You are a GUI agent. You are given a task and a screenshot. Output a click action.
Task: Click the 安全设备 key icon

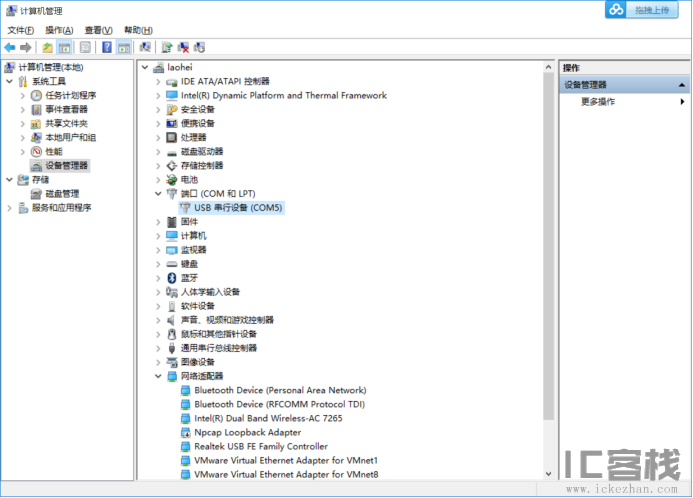pos(171,110)
